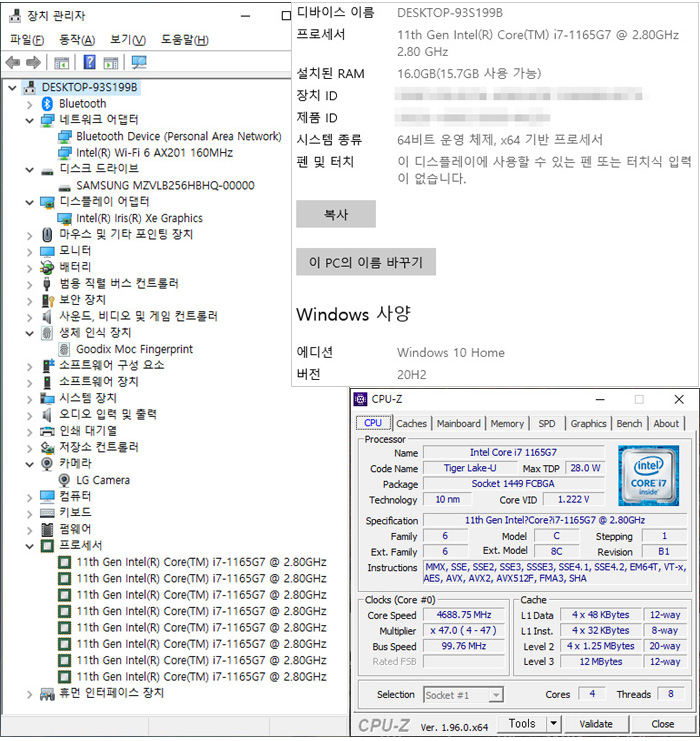
Task: Click the 소프트웨어 구성 요소 icon
Action: (47, 365)
